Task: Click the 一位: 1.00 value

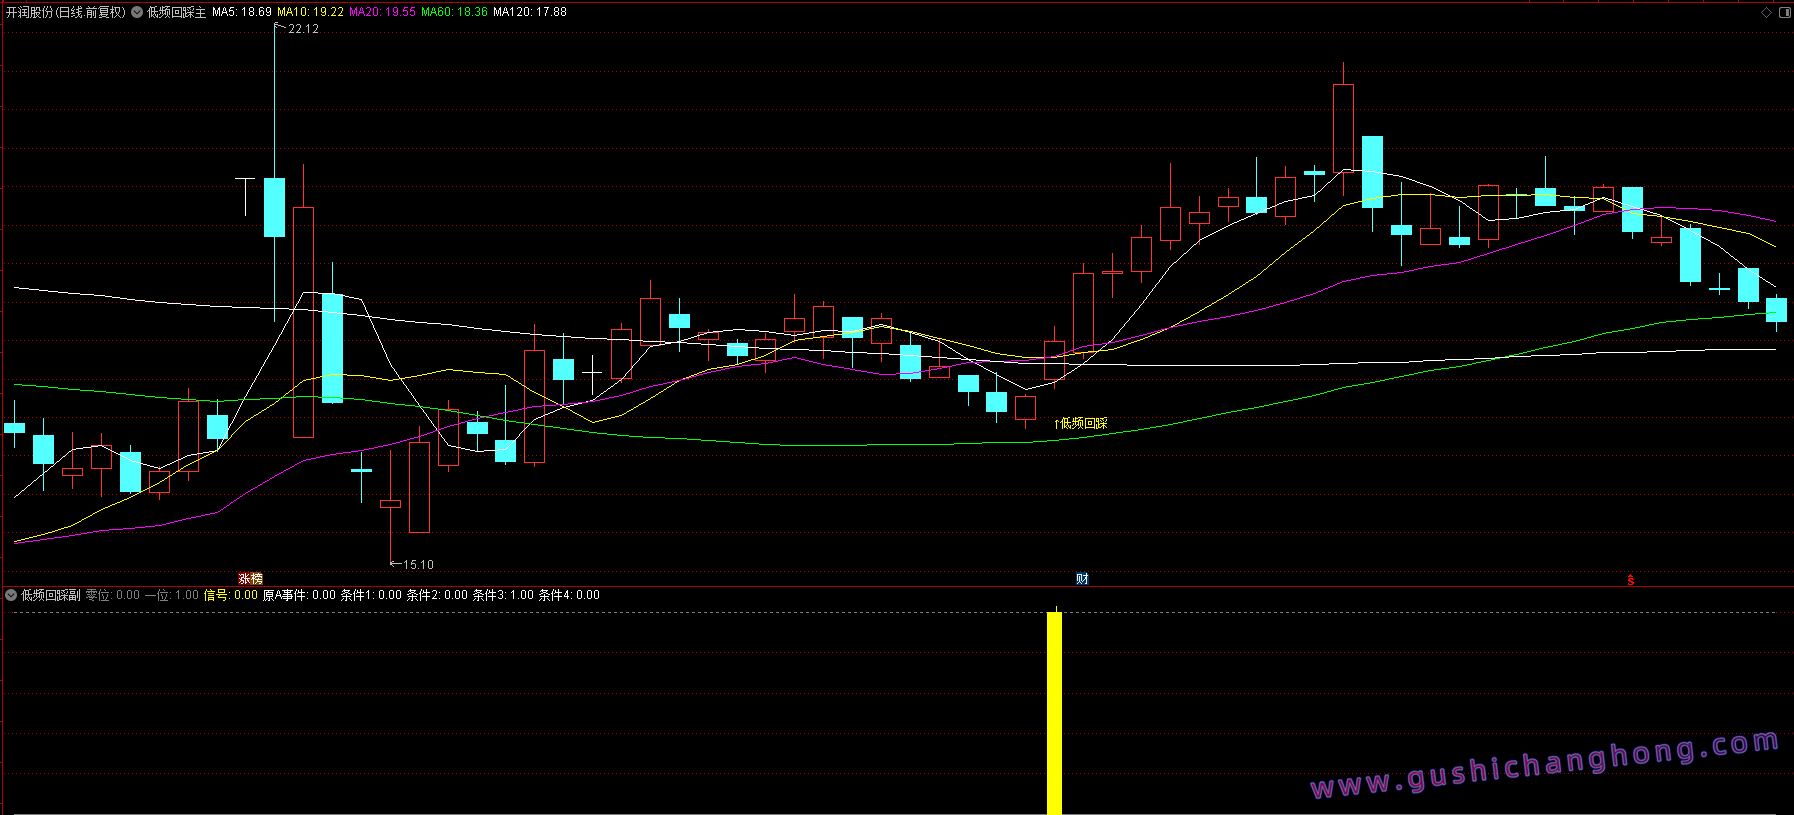Action: (x=172, y=595)
